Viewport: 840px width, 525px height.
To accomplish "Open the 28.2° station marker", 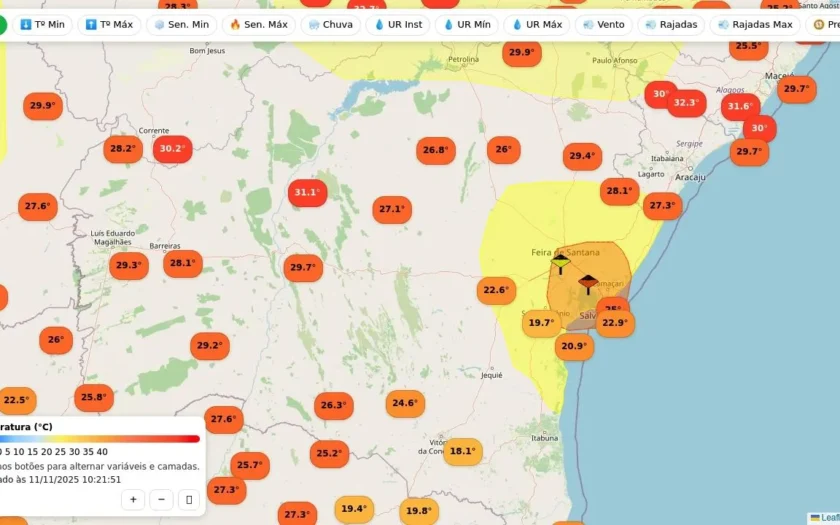I will coord(123,149).
